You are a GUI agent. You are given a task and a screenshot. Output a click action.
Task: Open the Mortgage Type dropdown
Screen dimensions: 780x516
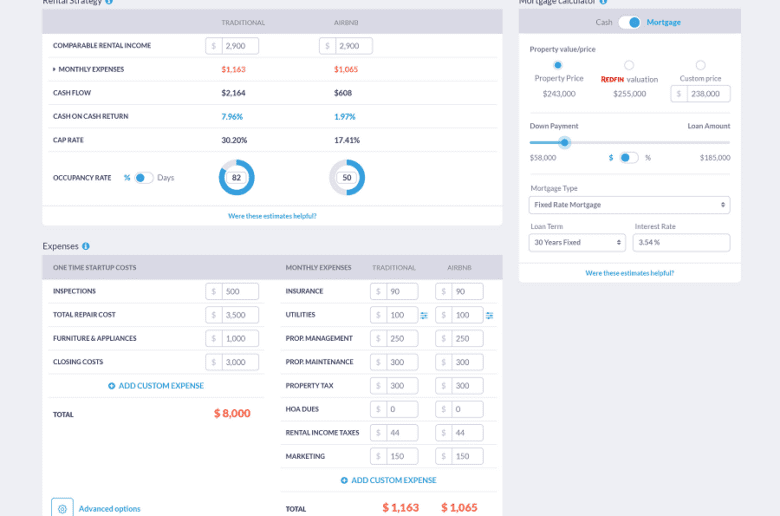click(x=629, y=205)
